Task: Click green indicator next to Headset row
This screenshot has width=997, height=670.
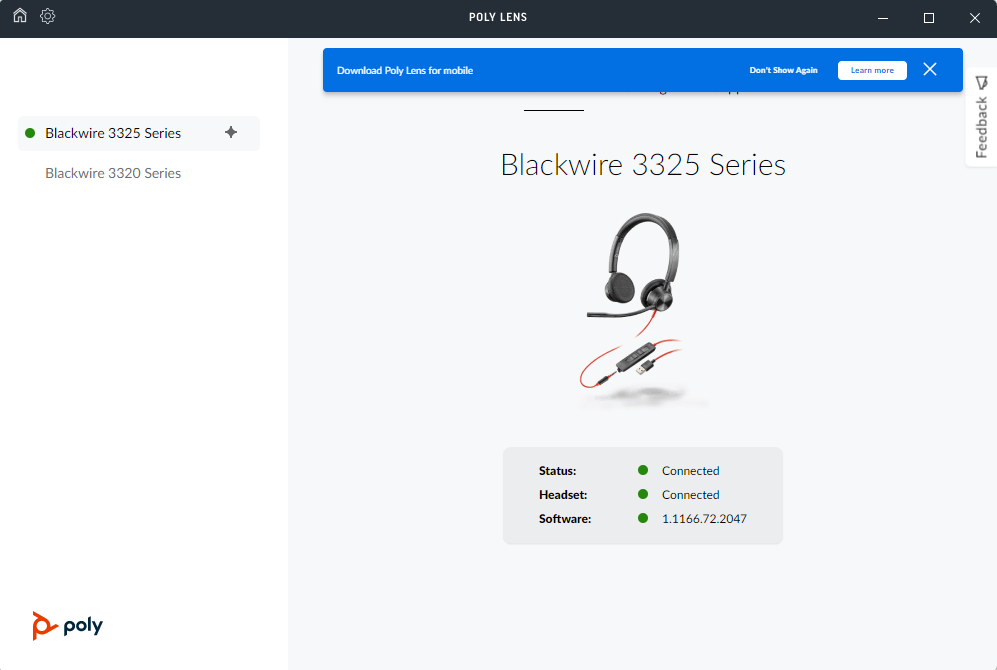Action: click(x=643, y=495)
